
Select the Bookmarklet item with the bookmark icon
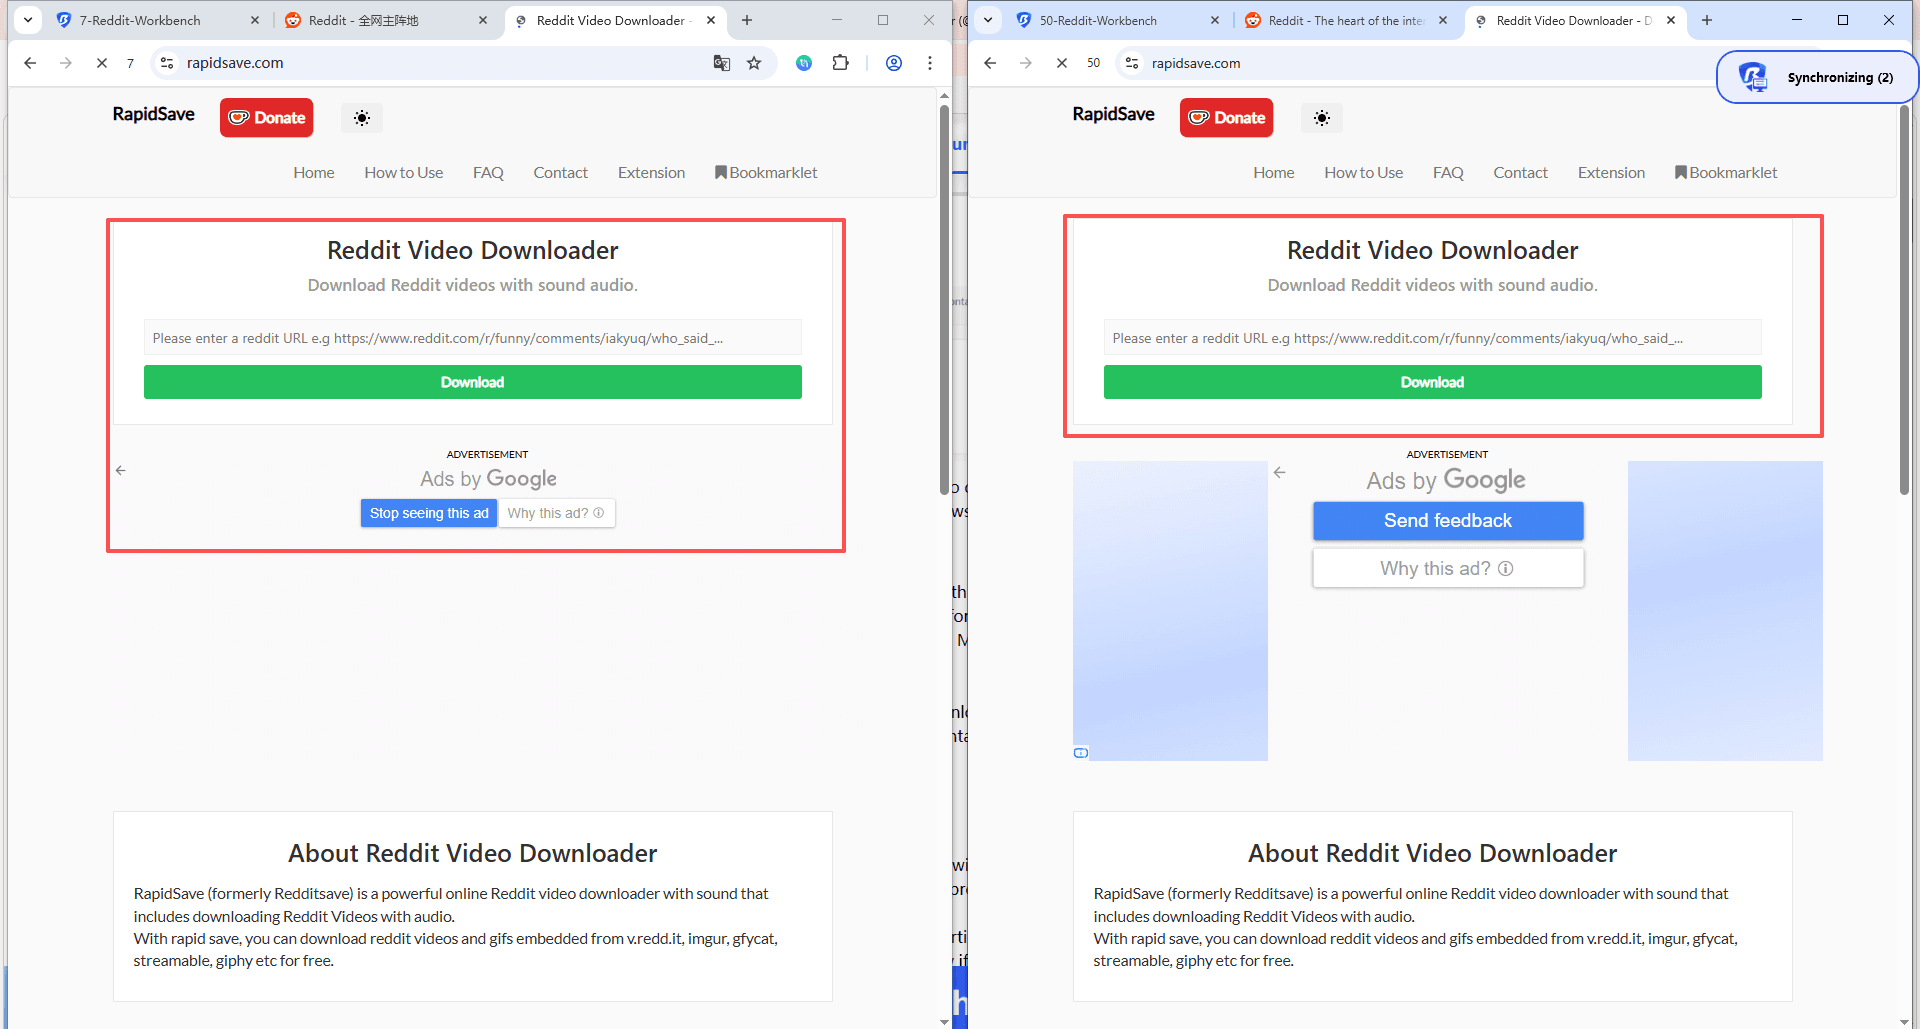[x=765, y=172]
